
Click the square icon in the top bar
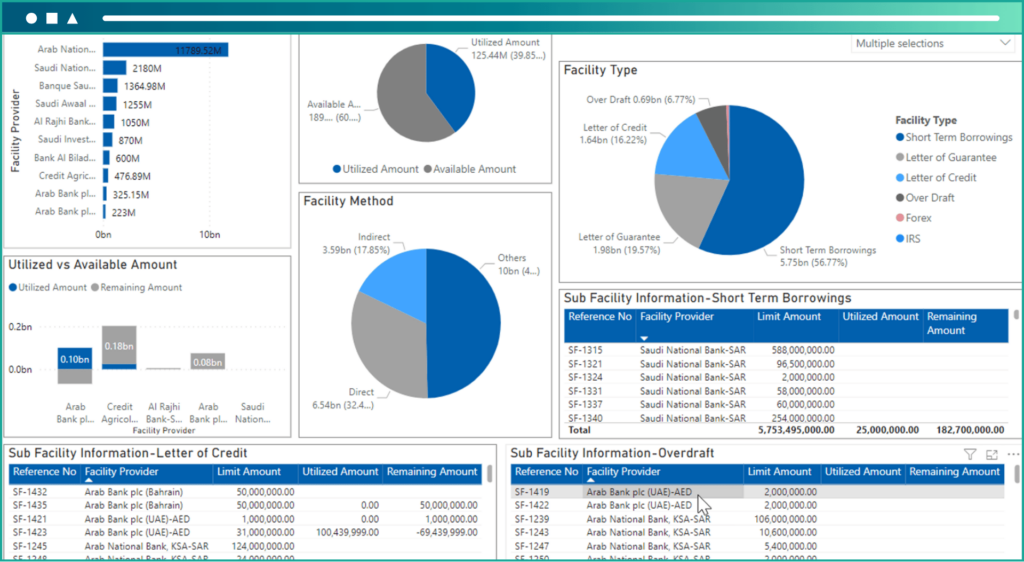[52, 18]
